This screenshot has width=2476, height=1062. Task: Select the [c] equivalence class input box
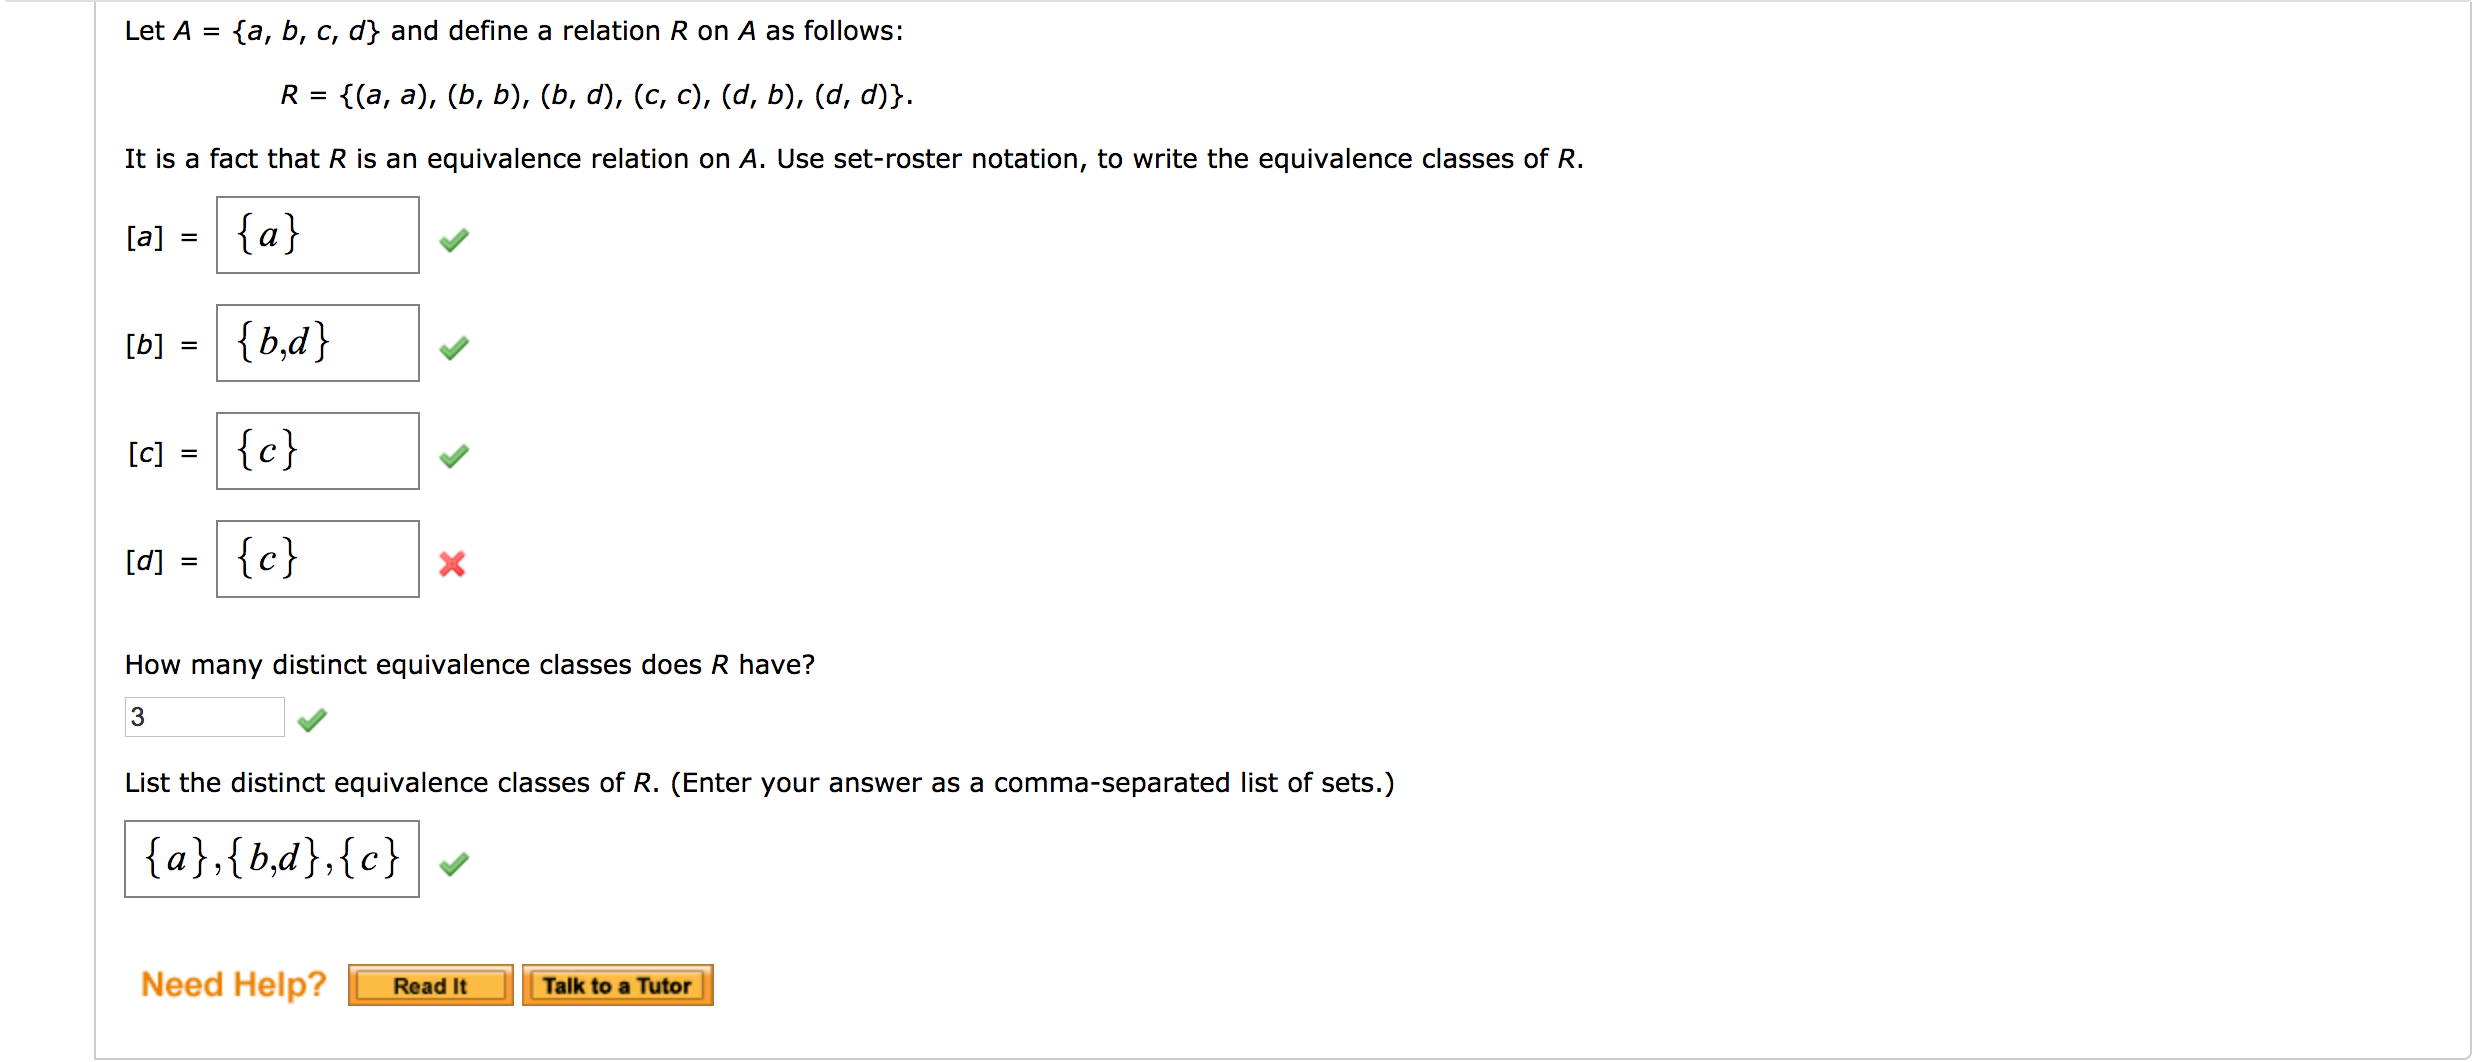pos(317,451)
